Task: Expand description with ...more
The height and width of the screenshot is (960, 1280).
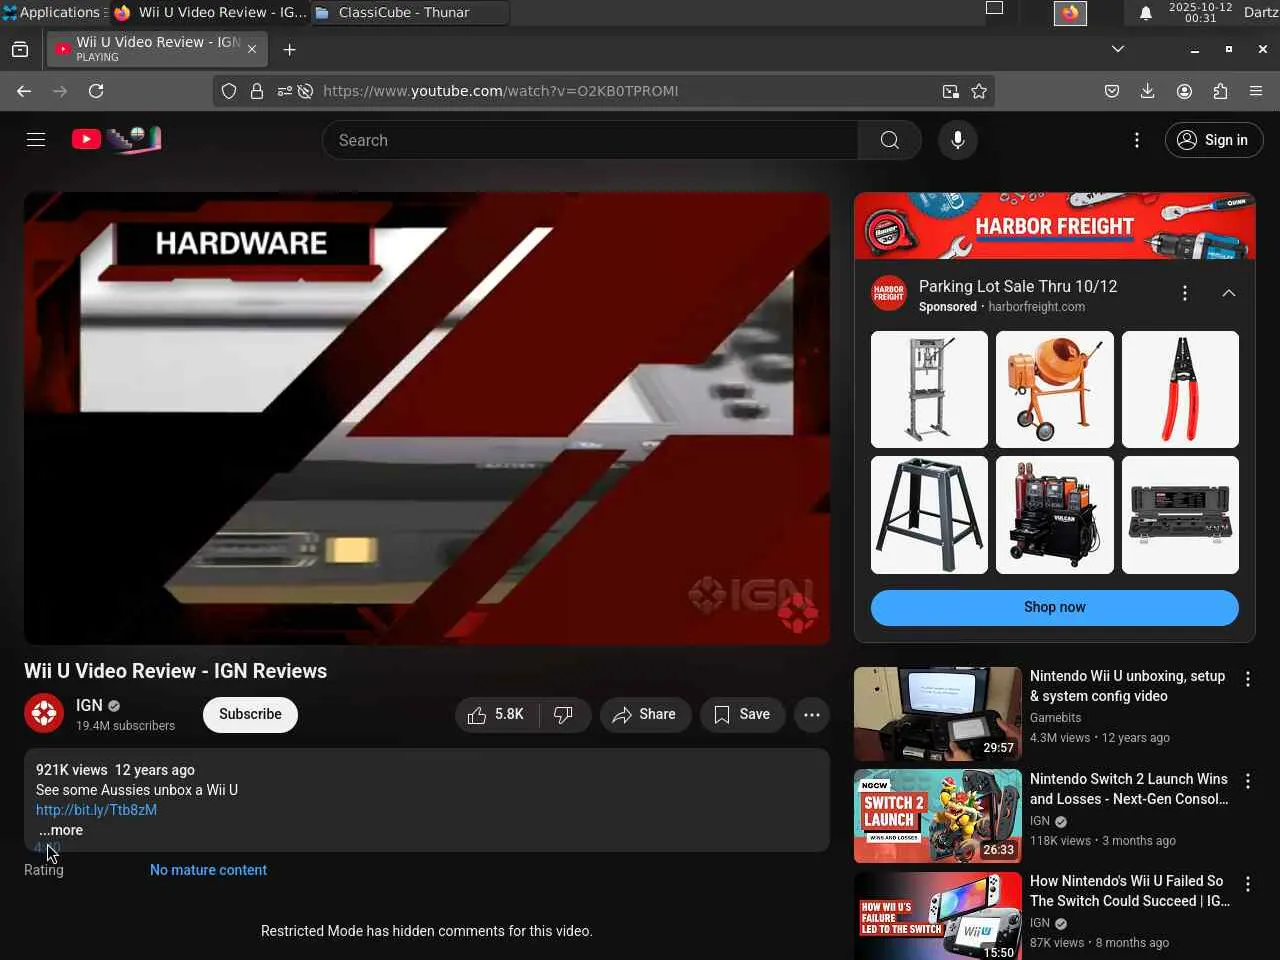Action: pyautogui.click(x=61, y=830)
